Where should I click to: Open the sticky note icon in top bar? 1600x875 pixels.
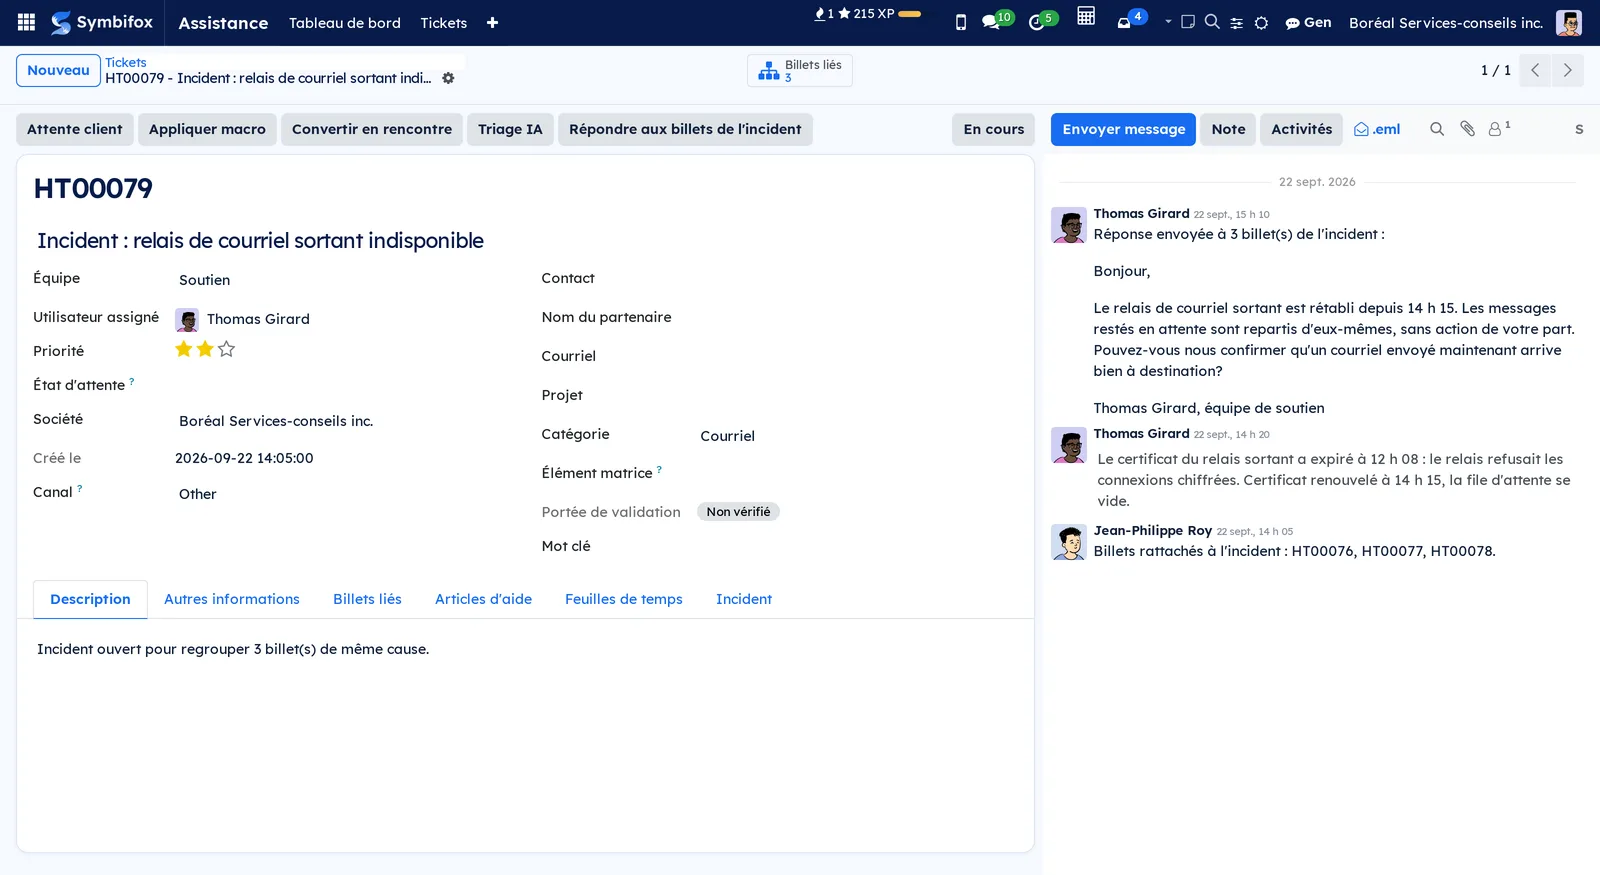point(1188,22)
